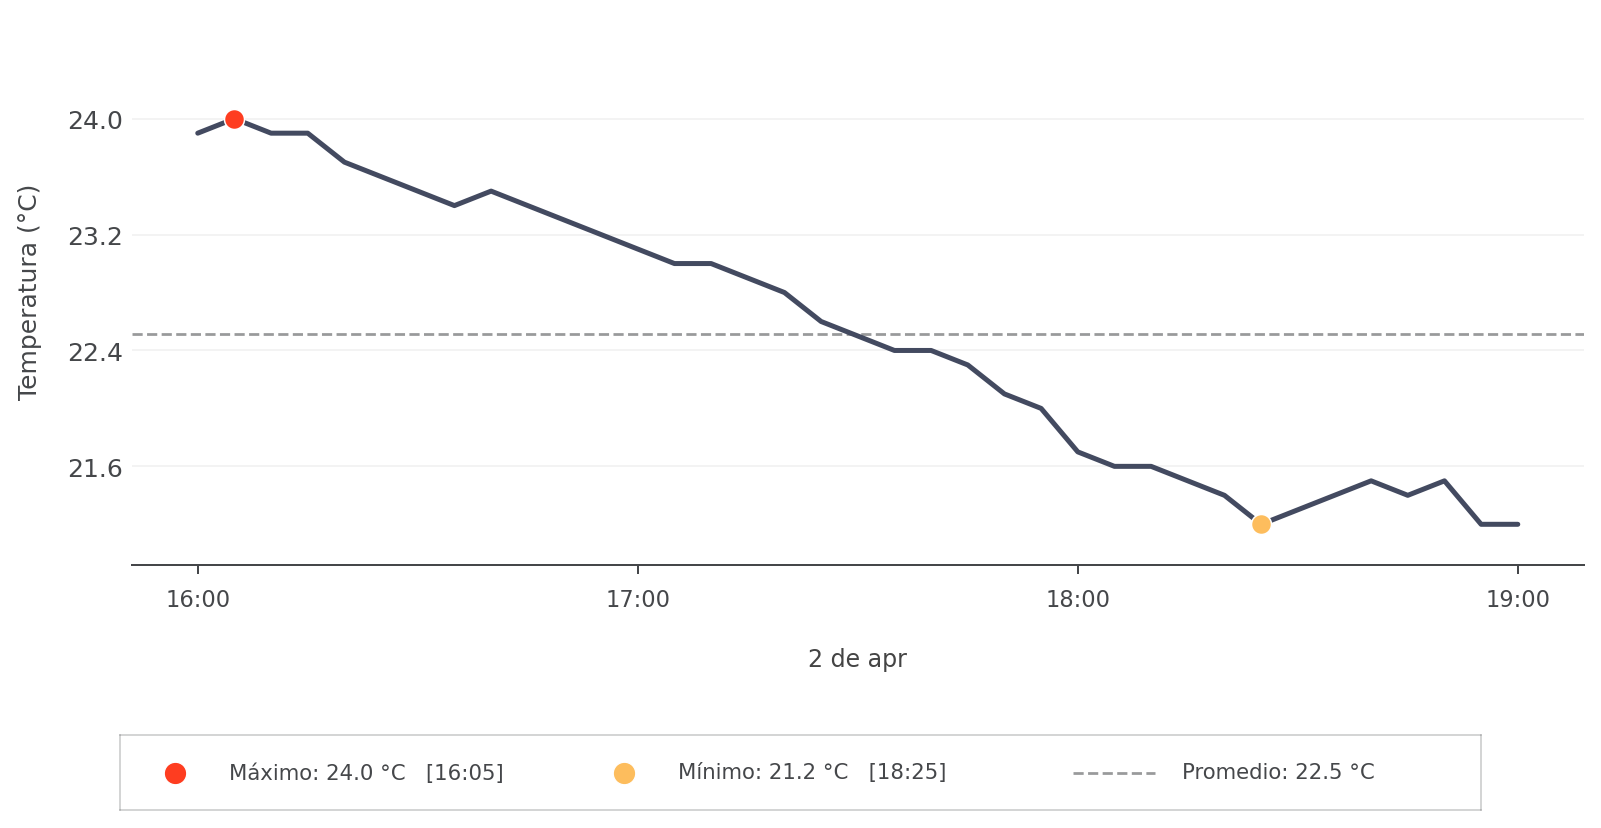The width and height of the screenshot is (1601, 828).
Task: Click the orange minimum marker on the line
Action: pos(1261,524)
